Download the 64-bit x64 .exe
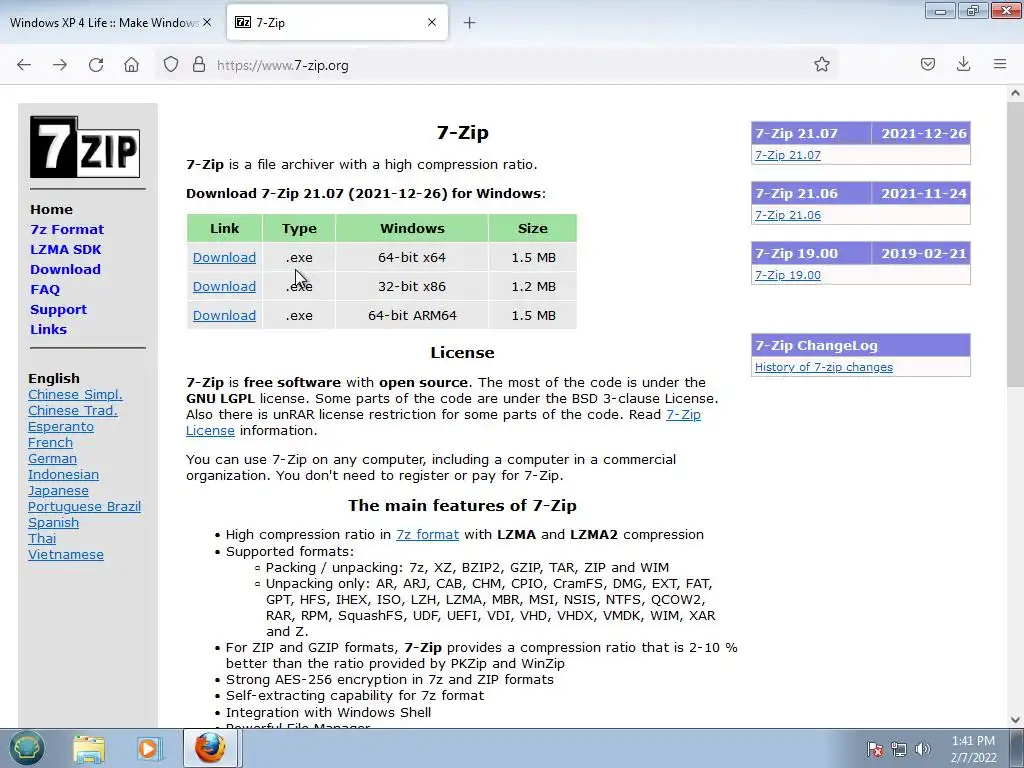Image resolution: width=1024 pixels, height=768 pixels. click(x=224, y=257)
